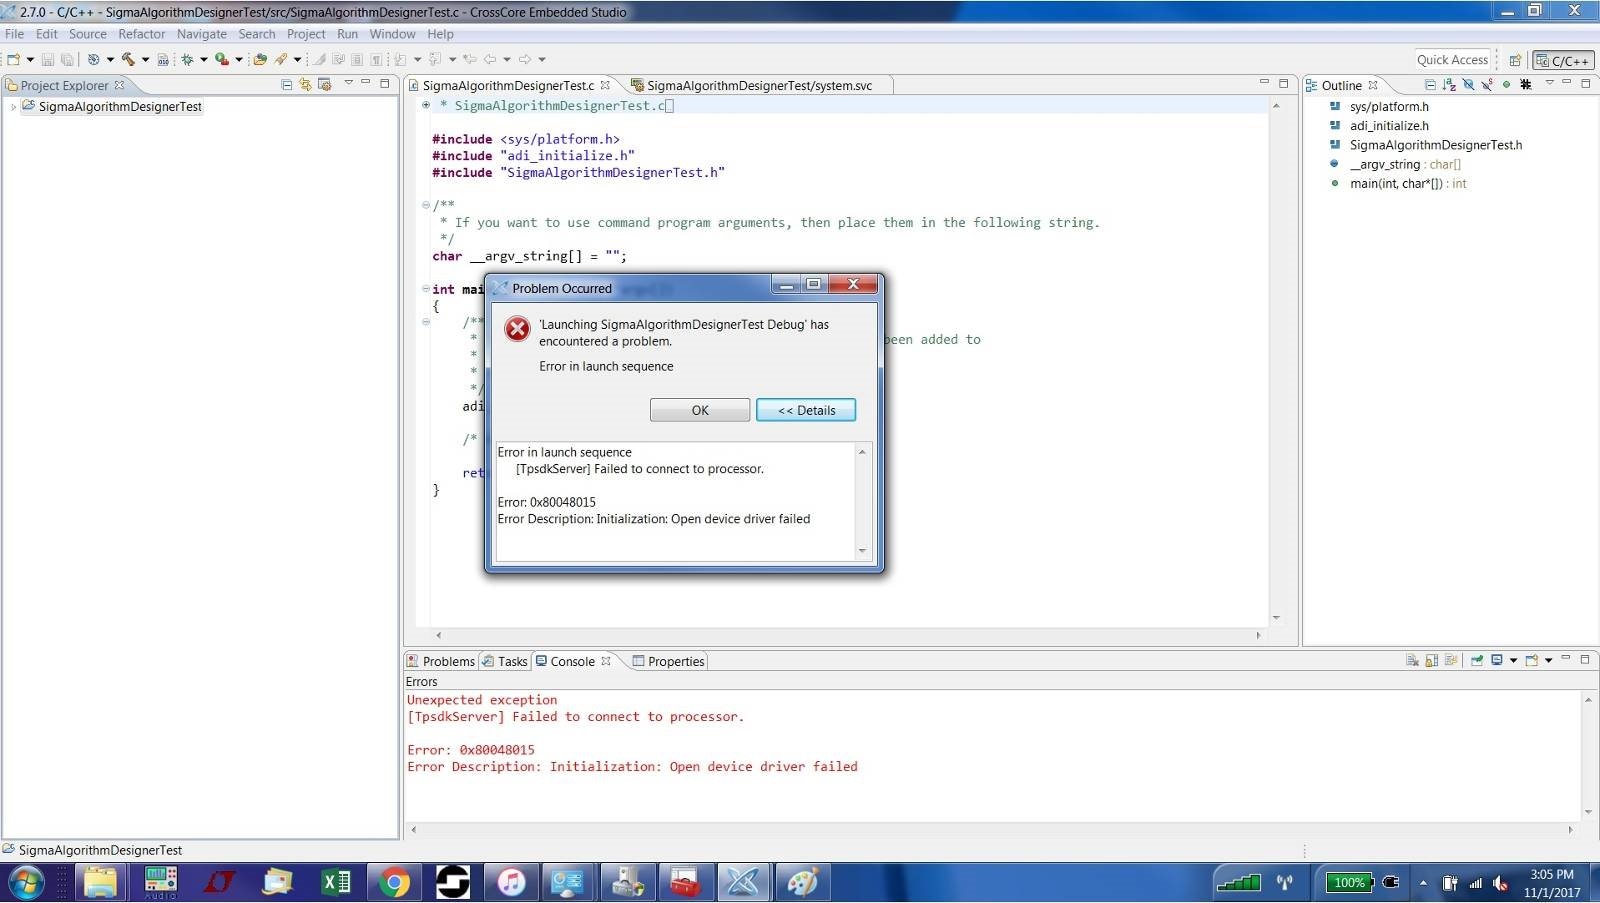1600x903 pixels.
Task: Click the New file toolbar icon
Action: [13, 60]
